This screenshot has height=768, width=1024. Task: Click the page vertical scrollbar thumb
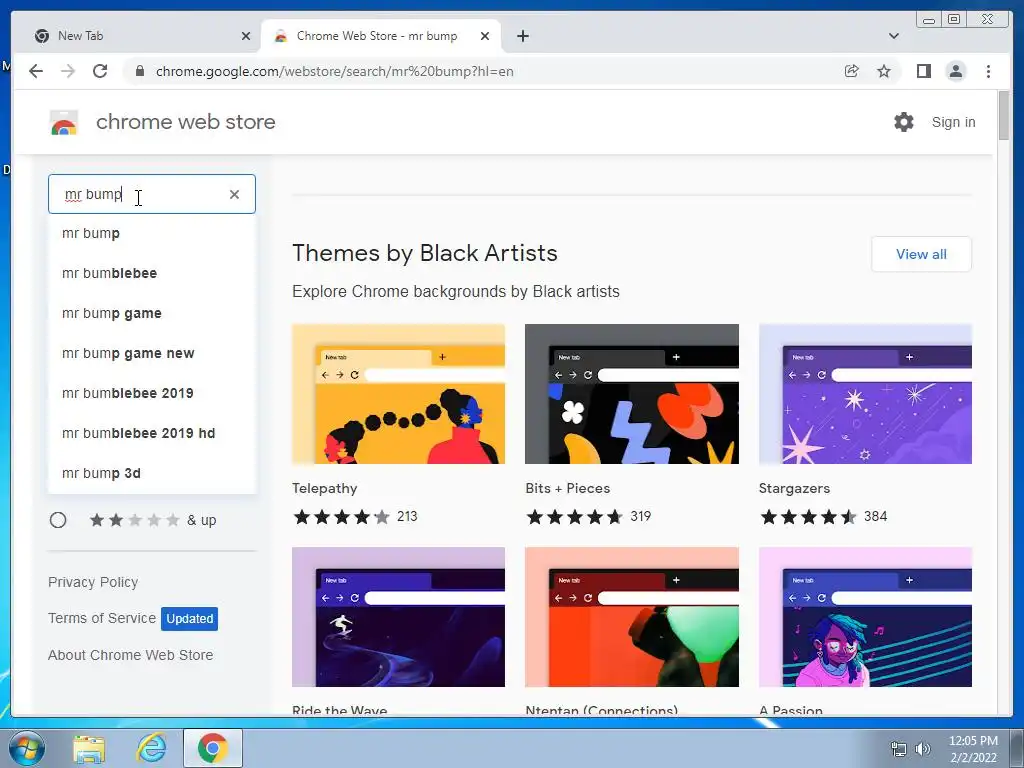pyautogui.click(x=1004, y=116)
